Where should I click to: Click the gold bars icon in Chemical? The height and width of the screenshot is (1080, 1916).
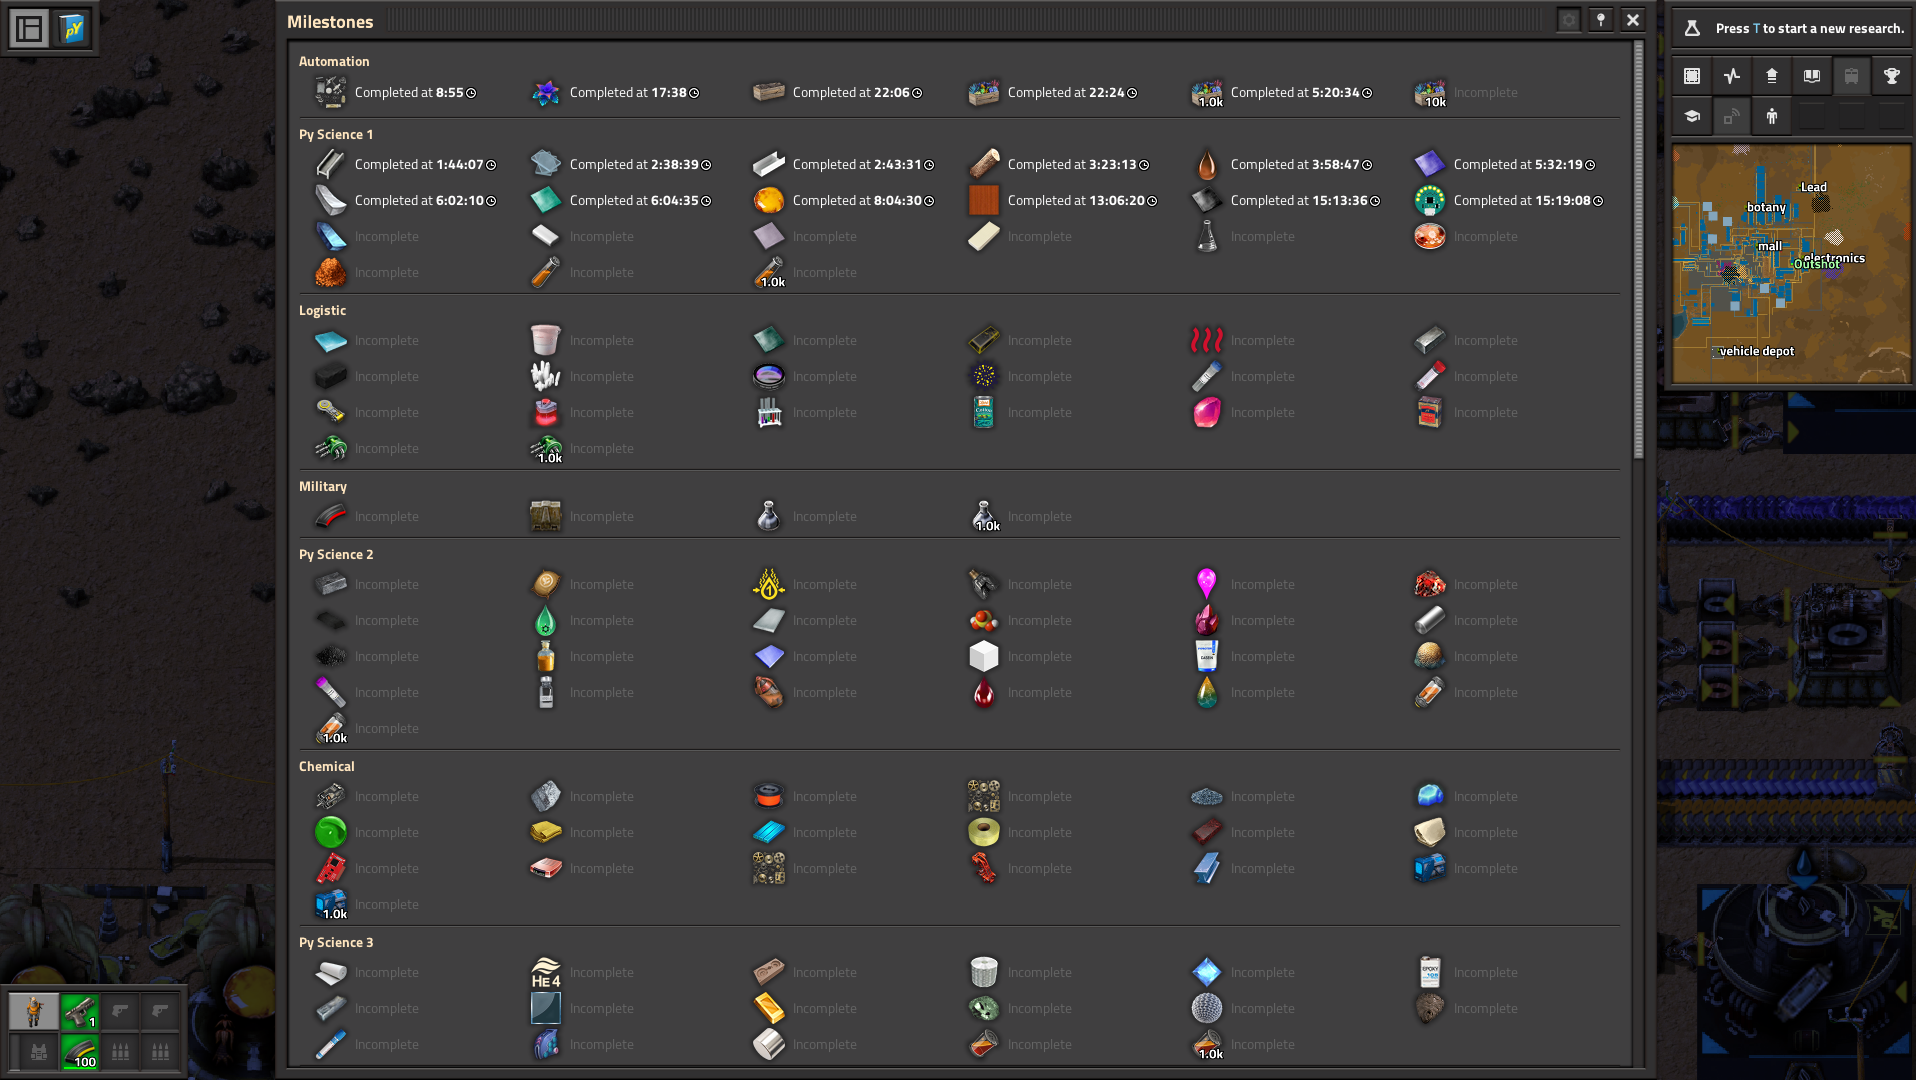(545, 832)
